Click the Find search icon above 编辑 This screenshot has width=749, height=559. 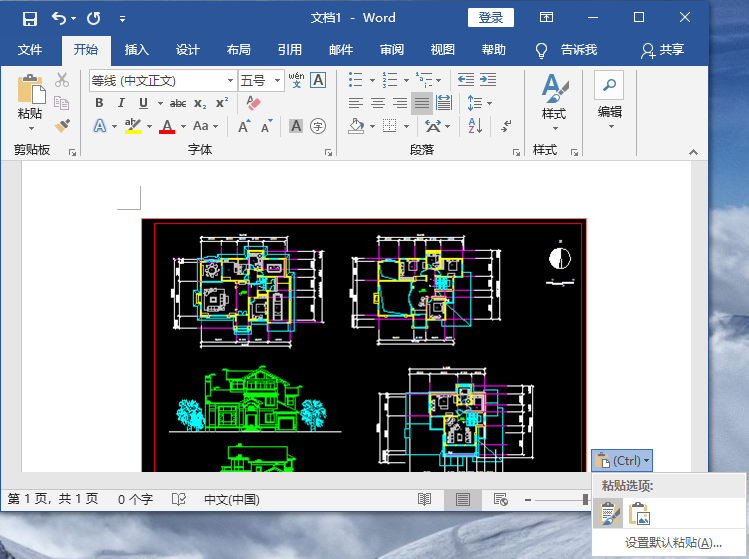point(609,85)
